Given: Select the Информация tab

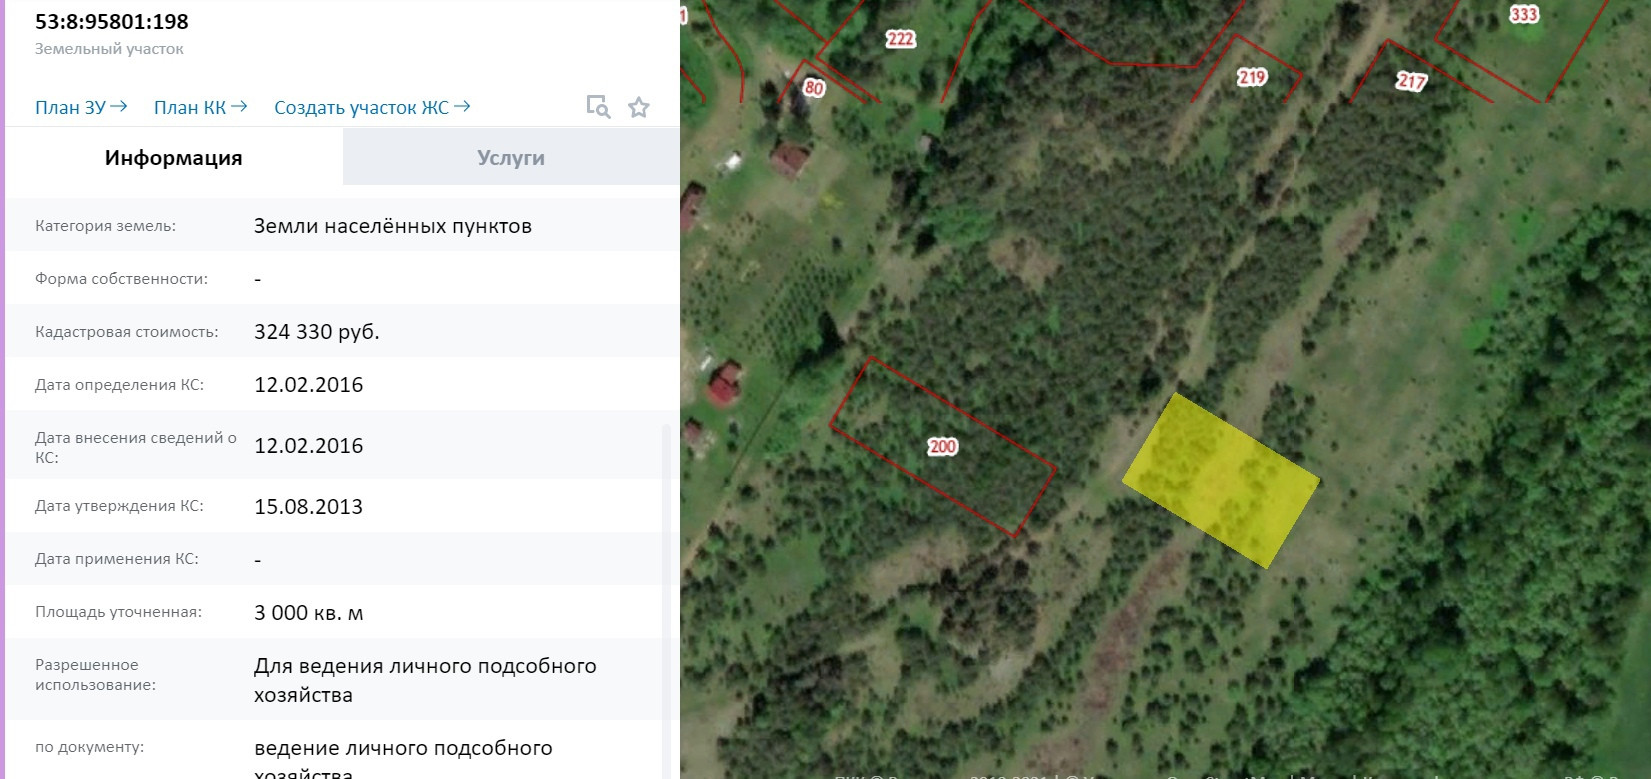Looking at the screenshot, I should (x=174, y=158).
